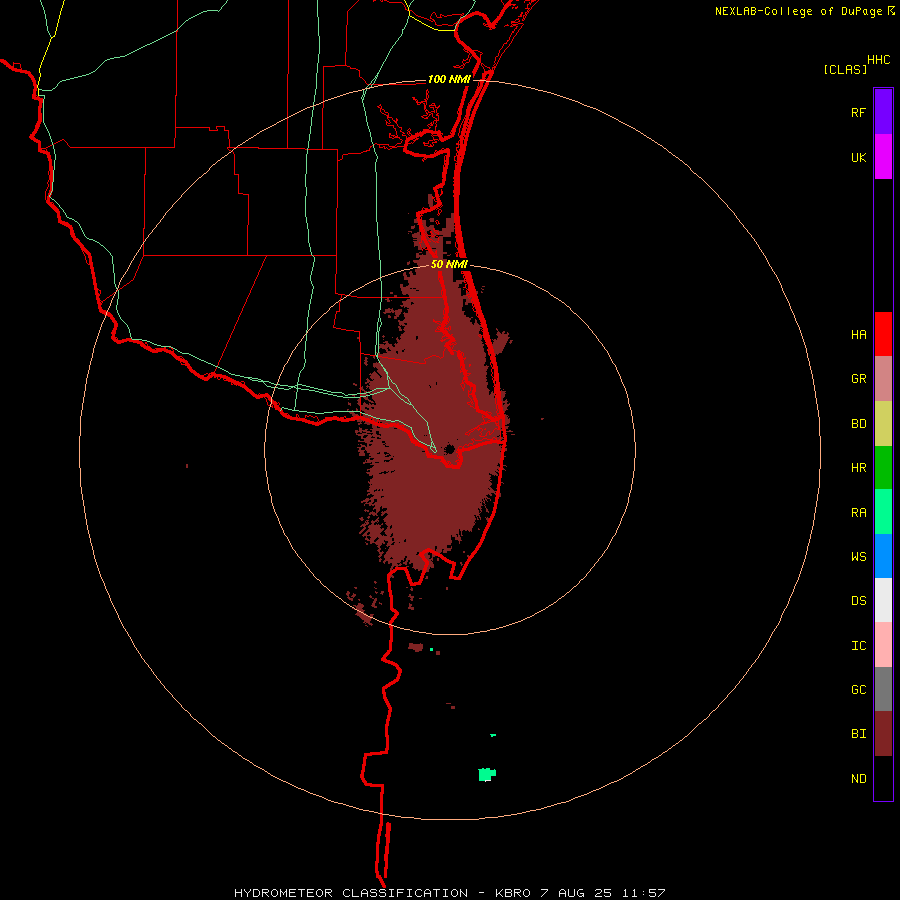900x900 pixels.
Task: Click the BD yellow legend swatch
Action: tap(883, 424)
